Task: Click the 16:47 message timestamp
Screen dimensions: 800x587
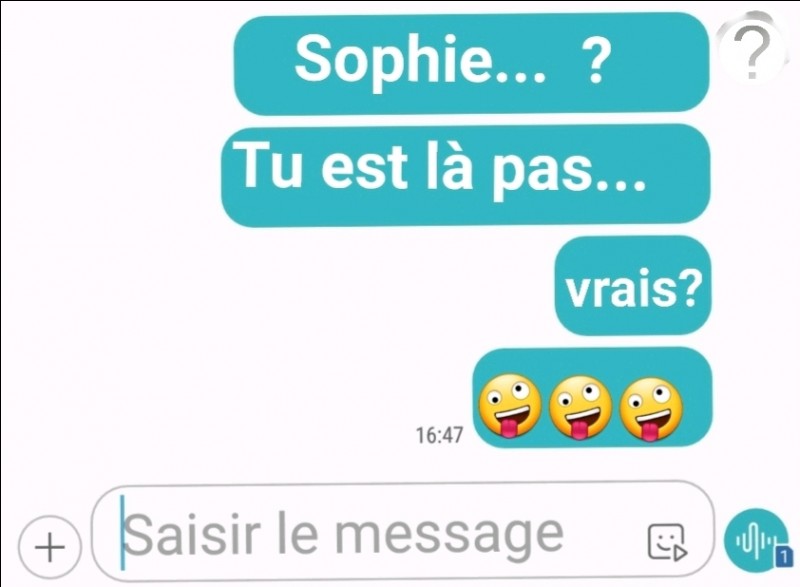Action: pyautogui.click(x=439, y=435)
